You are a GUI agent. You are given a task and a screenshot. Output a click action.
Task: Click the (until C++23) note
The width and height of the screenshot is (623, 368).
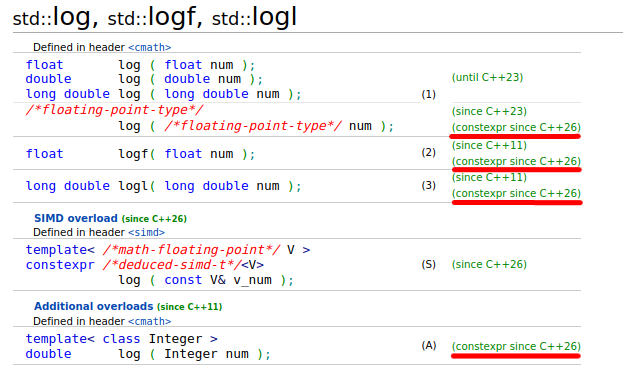tap(487, 77)
